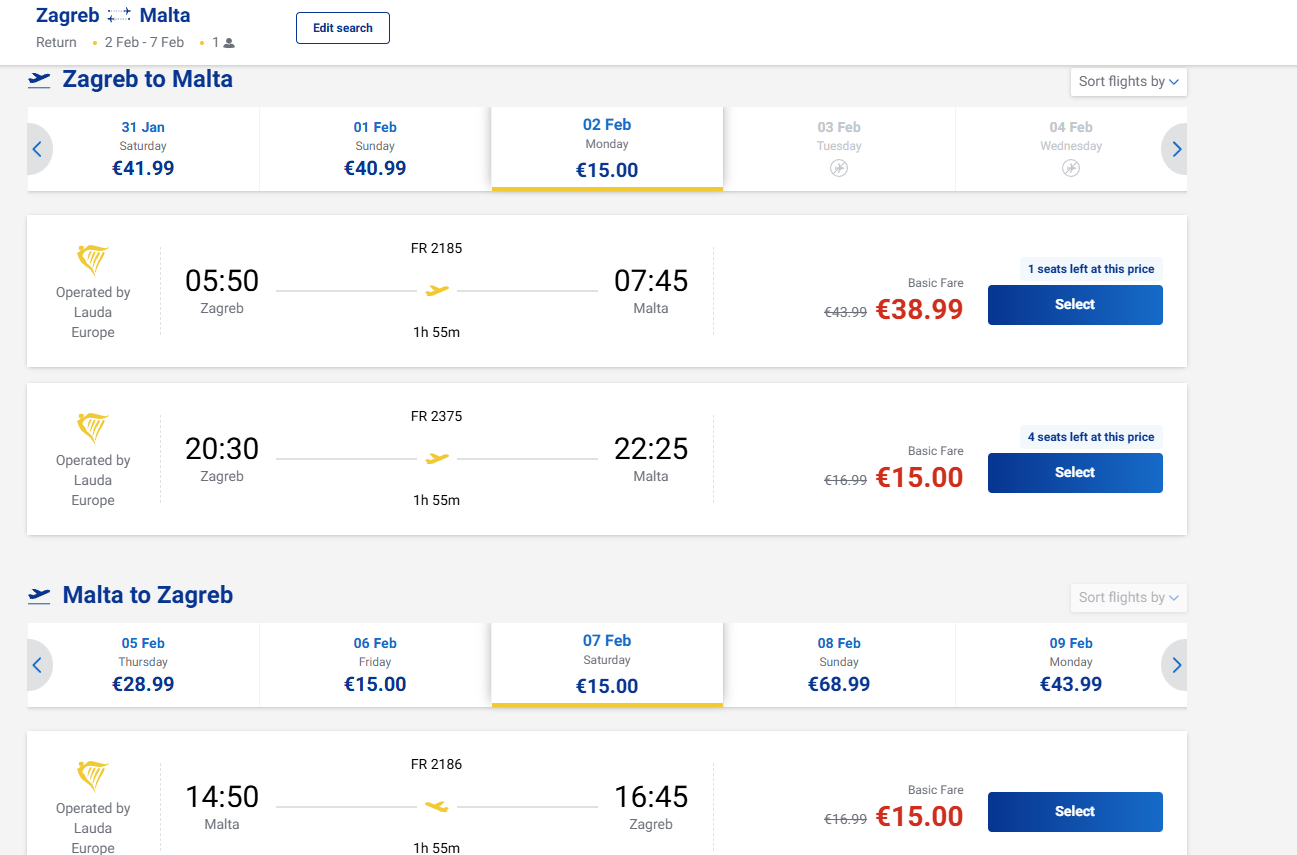The height and width of the screenshot is (855, 1297).
Task: Open Sort flights by dropdown for outbound
Action: (x=1128, y=82)
